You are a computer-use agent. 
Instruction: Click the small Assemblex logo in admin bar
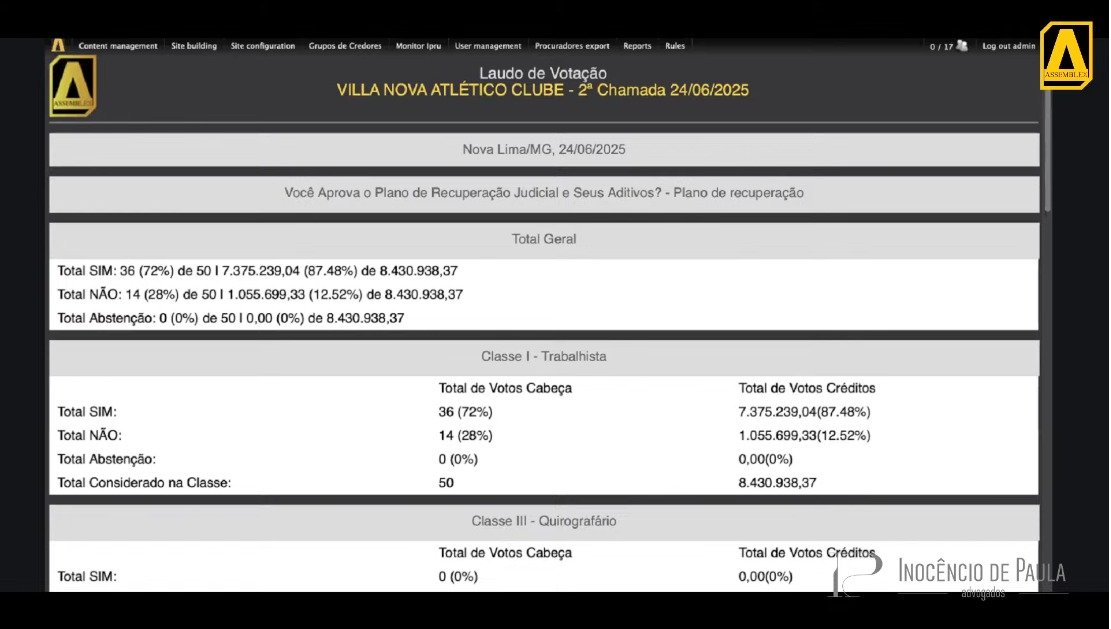[x=58, y=45]
